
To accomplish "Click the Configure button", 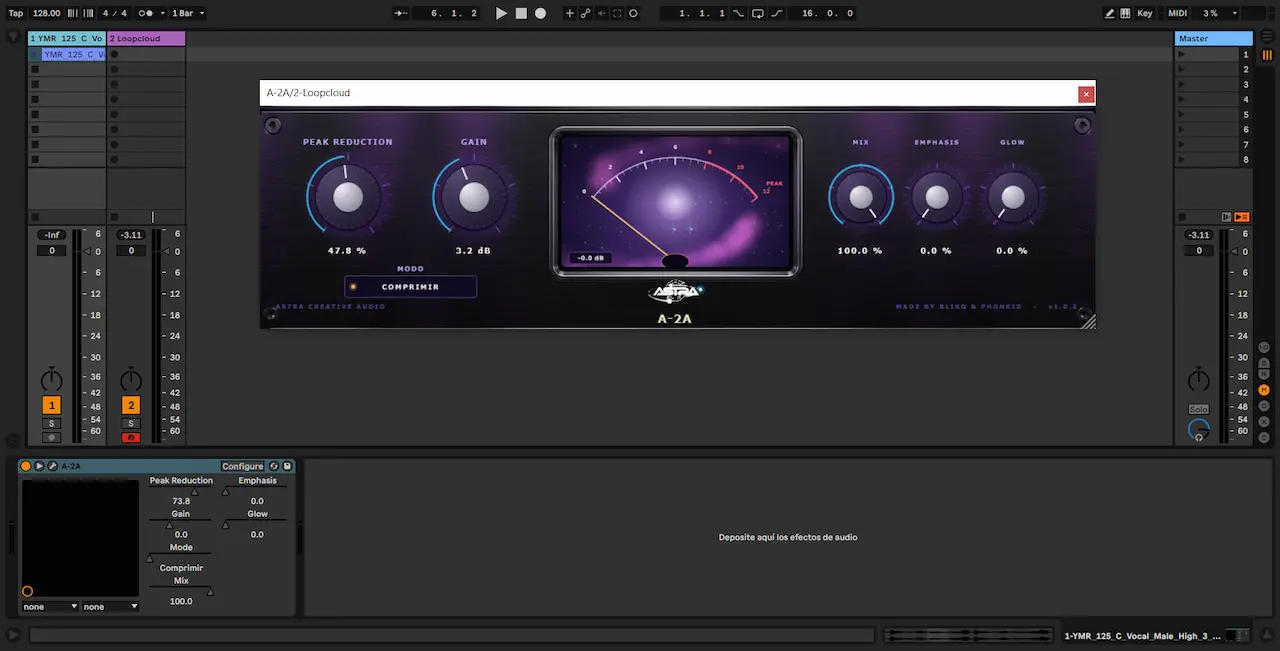I will 243,466.
